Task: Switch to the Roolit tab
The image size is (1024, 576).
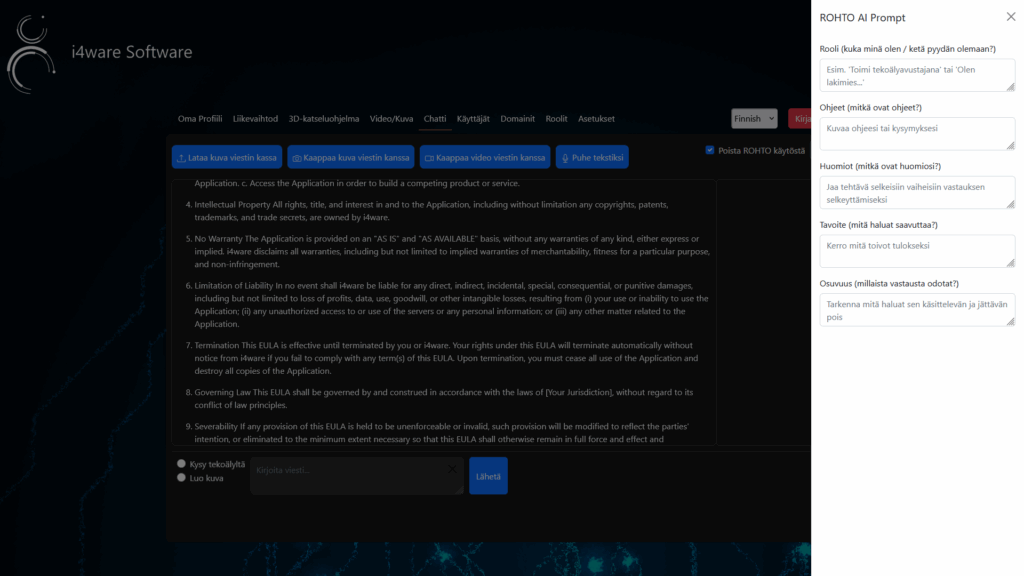Action: (x=556, y=119)
